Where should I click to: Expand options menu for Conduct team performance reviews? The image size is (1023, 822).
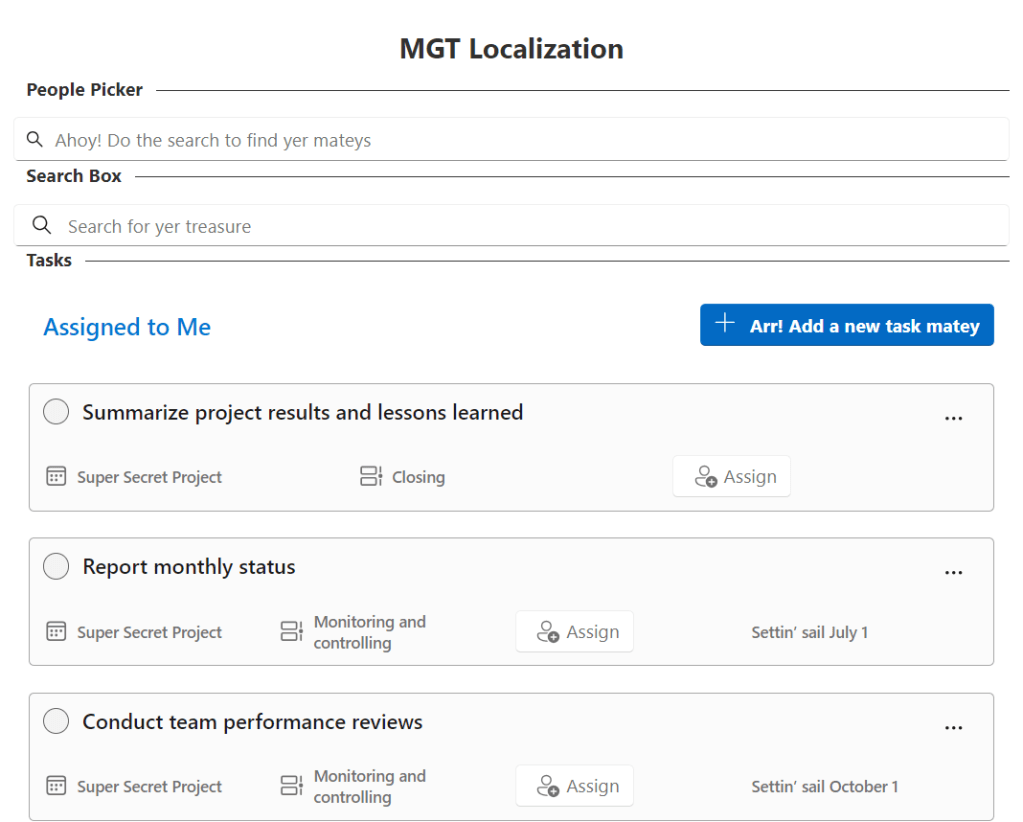coord(953,727)
